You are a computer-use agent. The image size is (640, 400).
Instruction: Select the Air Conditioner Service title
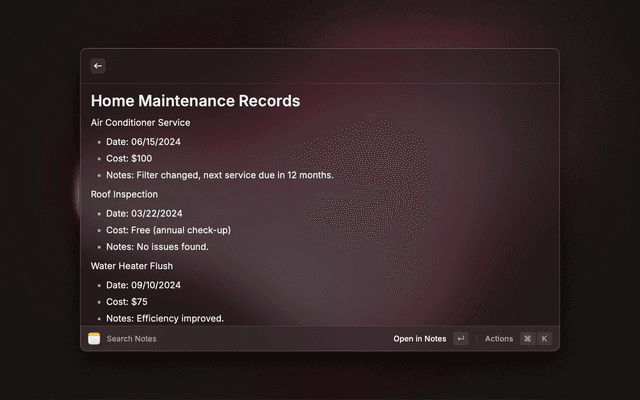pyautogui.click(x=140, y=123)
